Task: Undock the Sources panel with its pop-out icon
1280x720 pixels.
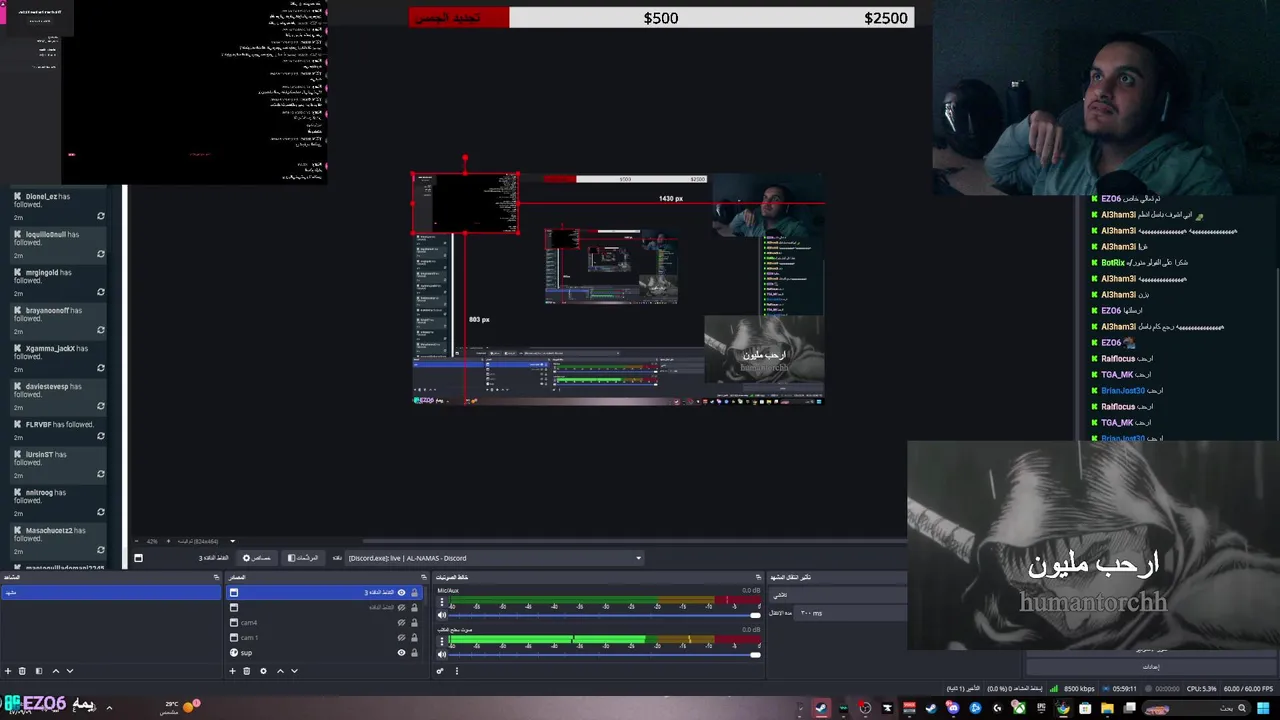Action: [423, 577]
